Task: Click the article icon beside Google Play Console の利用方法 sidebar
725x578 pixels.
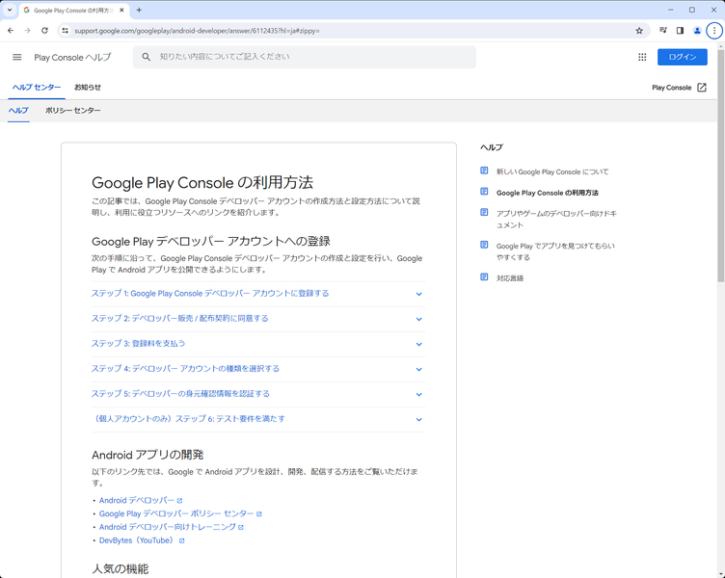Action: (x=484, y=191)
